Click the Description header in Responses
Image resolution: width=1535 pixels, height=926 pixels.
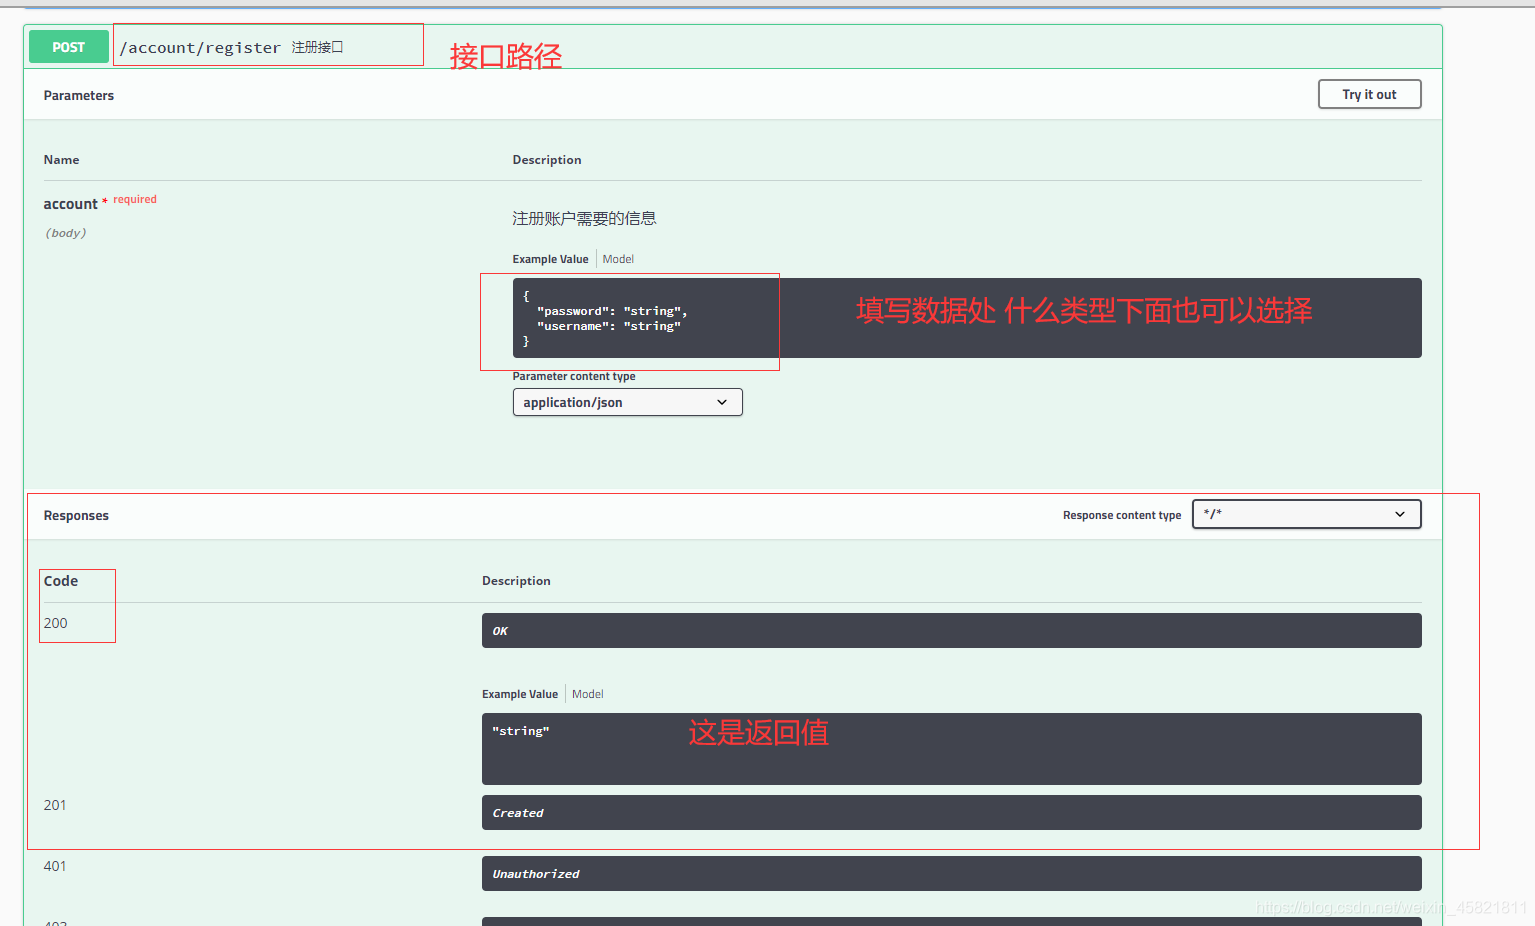click(516, 581)
